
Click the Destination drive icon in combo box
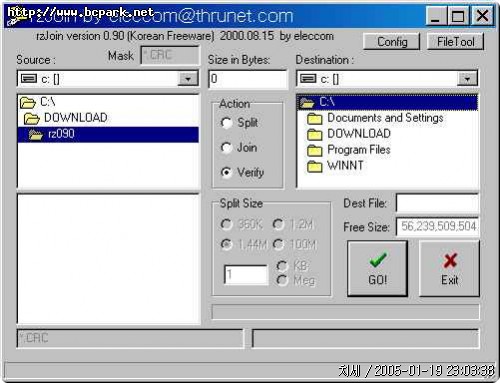click(308, 79)
